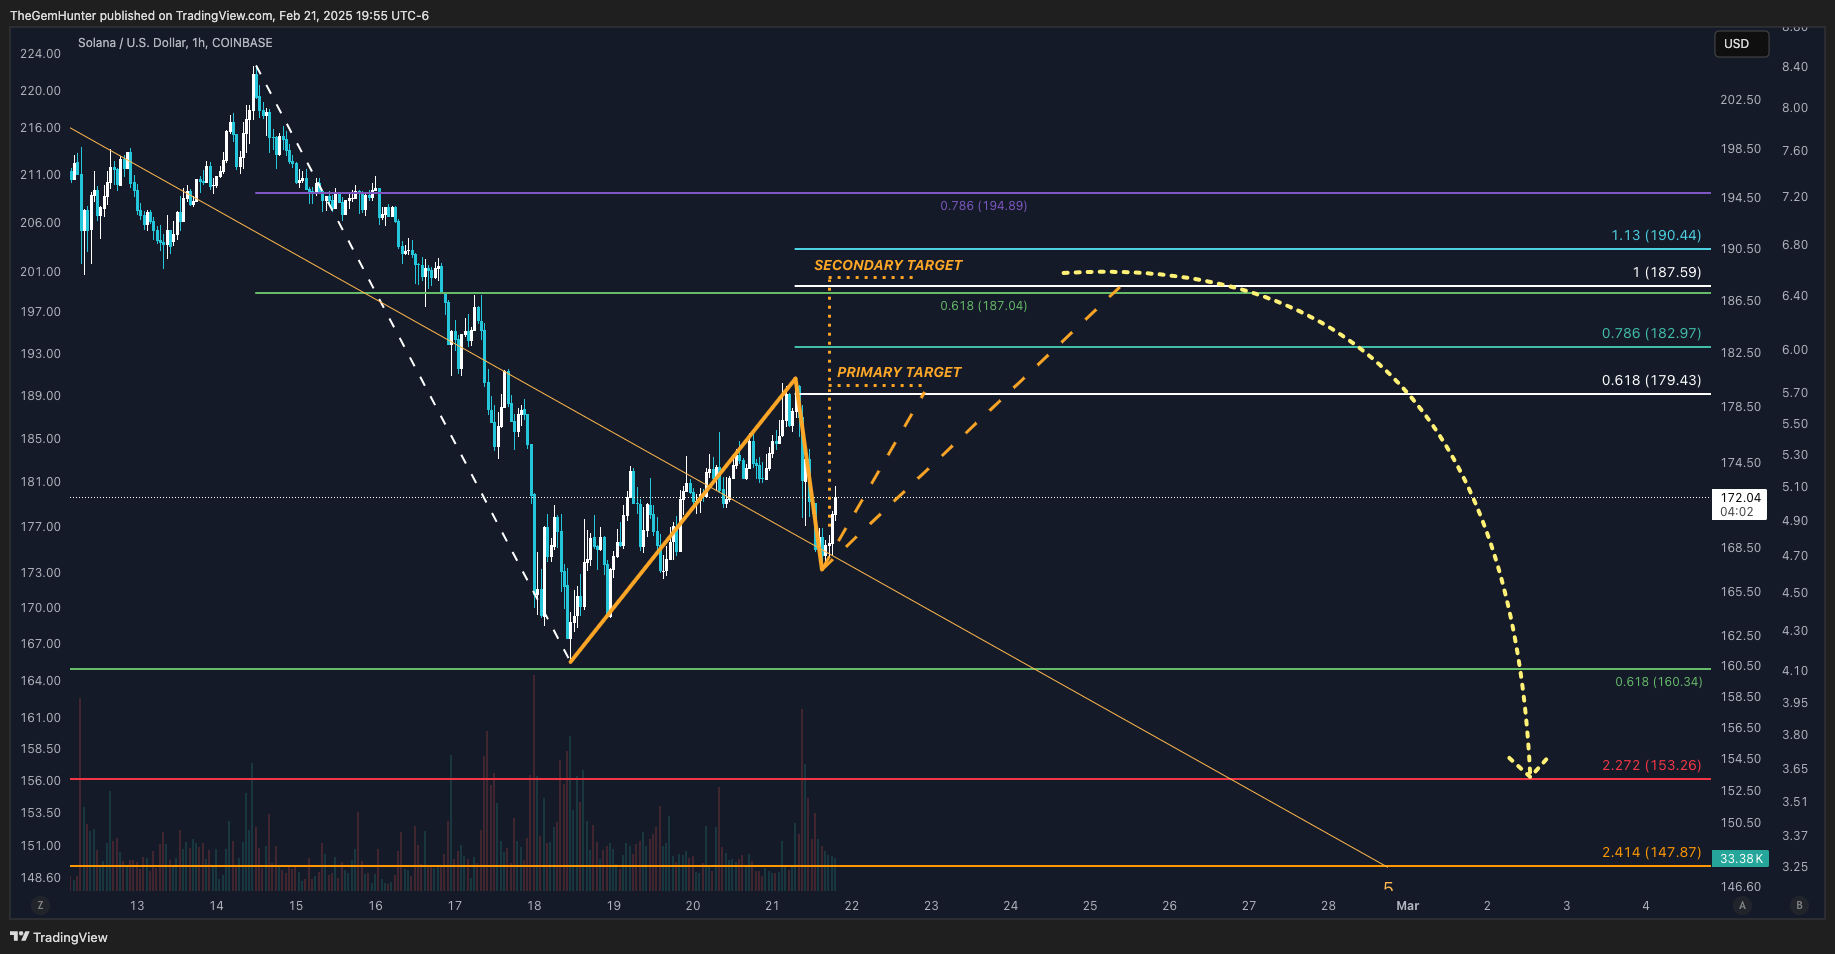1835x954 pixels.
Task: Click date 22 on the time axis
Action: click(x=851, y=906)
